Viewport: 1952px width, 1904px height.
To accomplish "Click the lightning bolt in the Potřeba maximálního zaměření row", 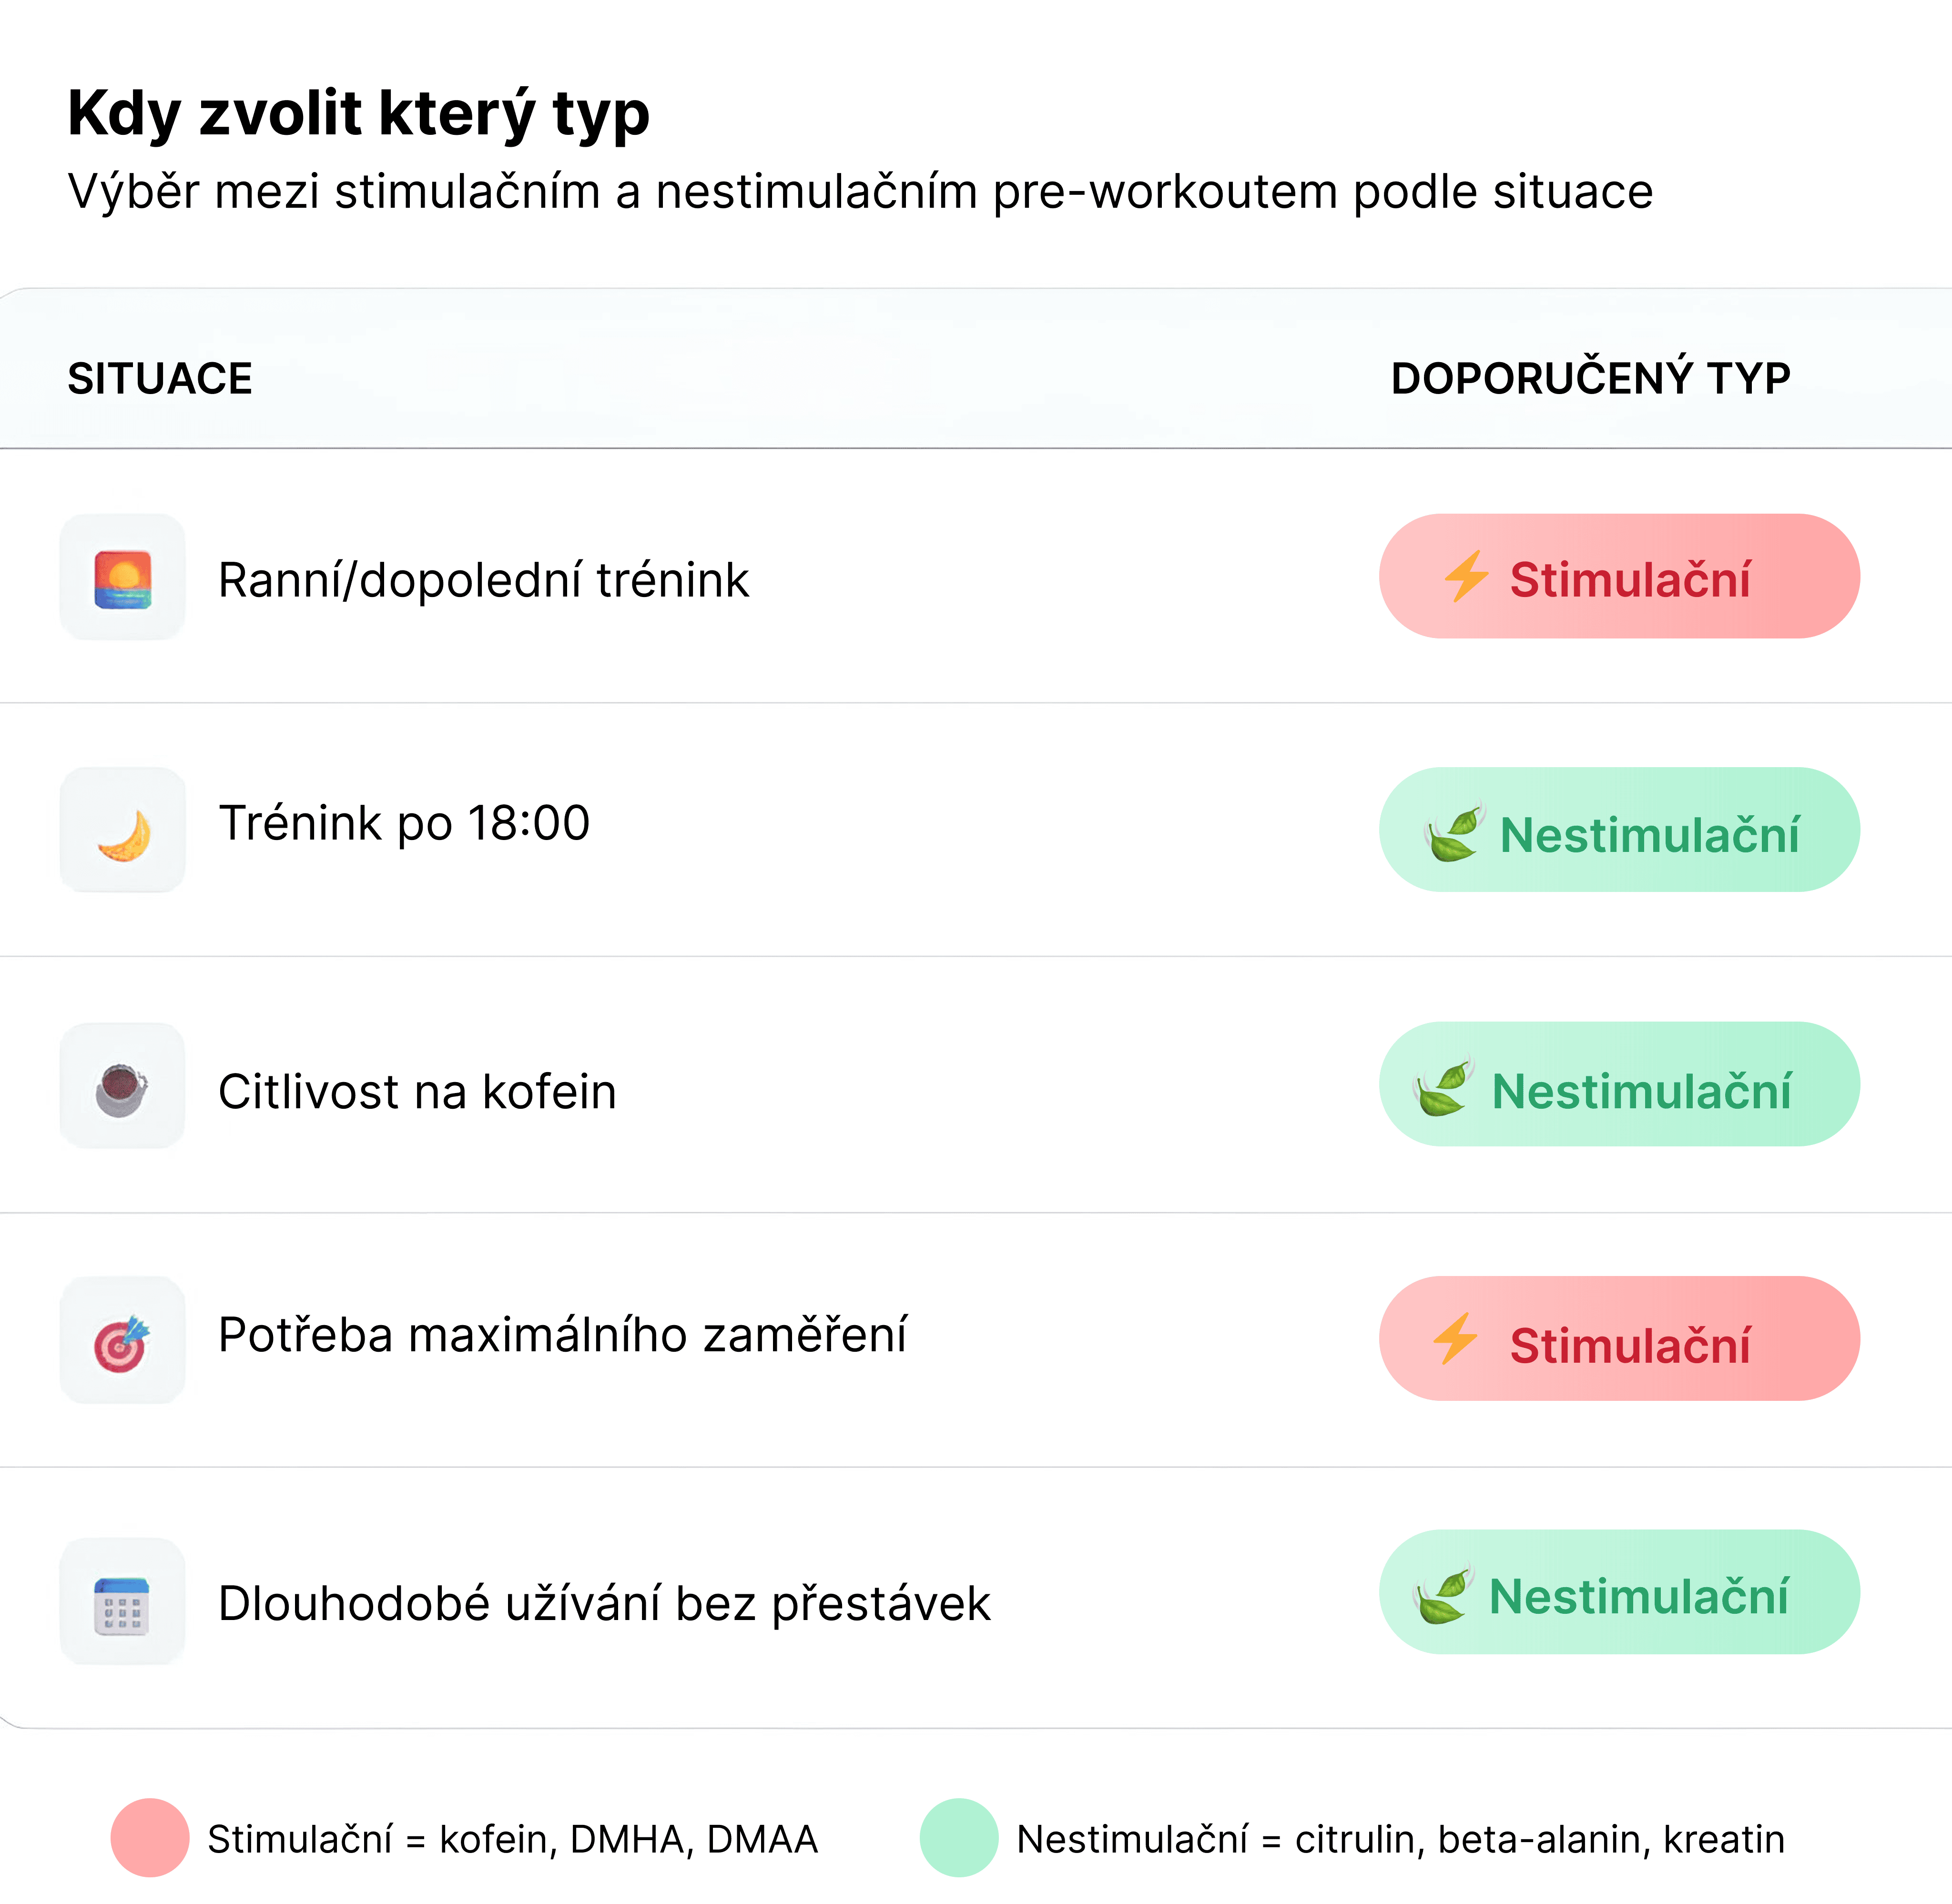I will [1456, 1338].
